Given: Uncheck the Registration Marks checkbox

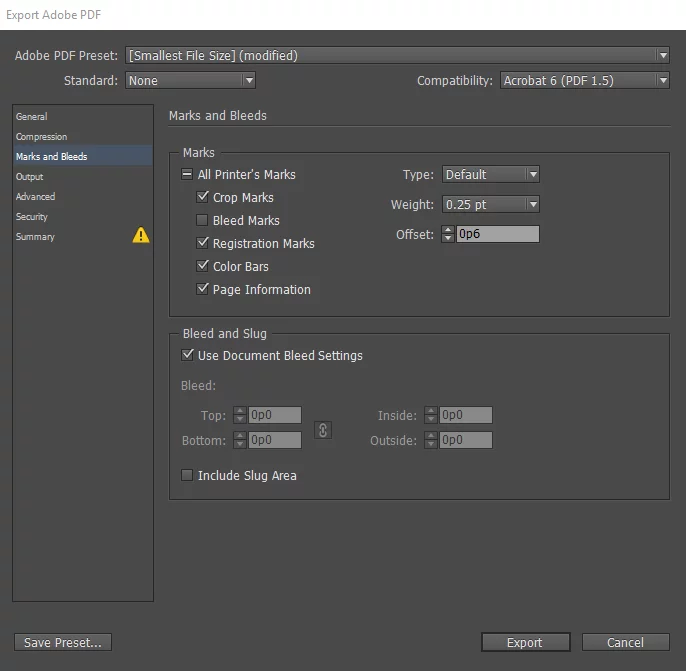Looking at the screenshot, I should click(x=202, y=243).
